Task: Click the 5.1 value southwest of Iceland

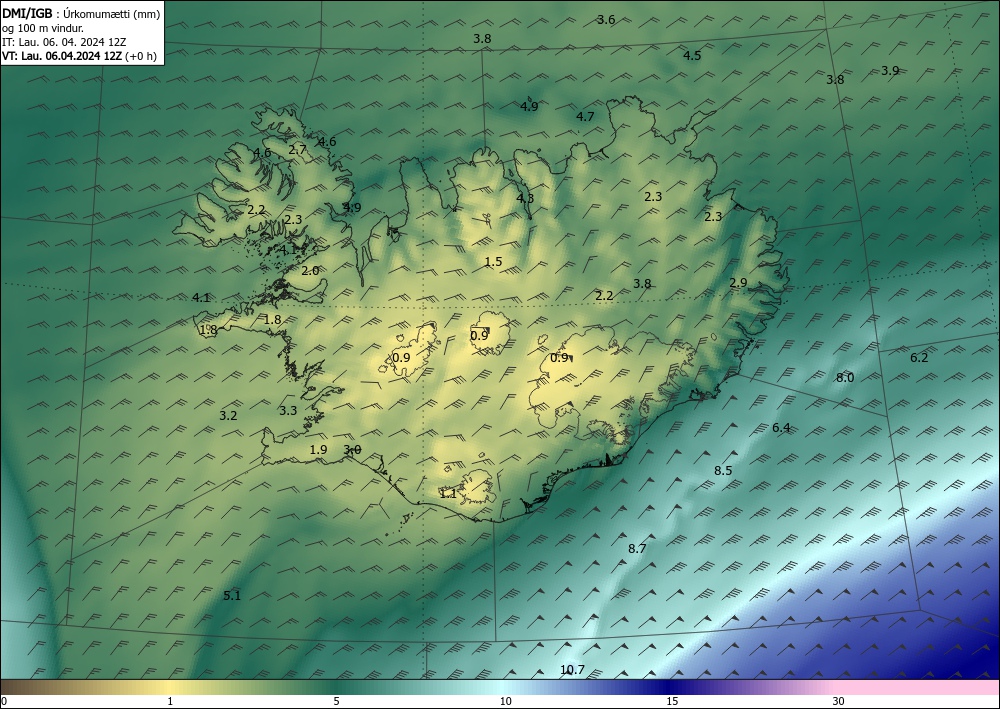Action: 232,596
